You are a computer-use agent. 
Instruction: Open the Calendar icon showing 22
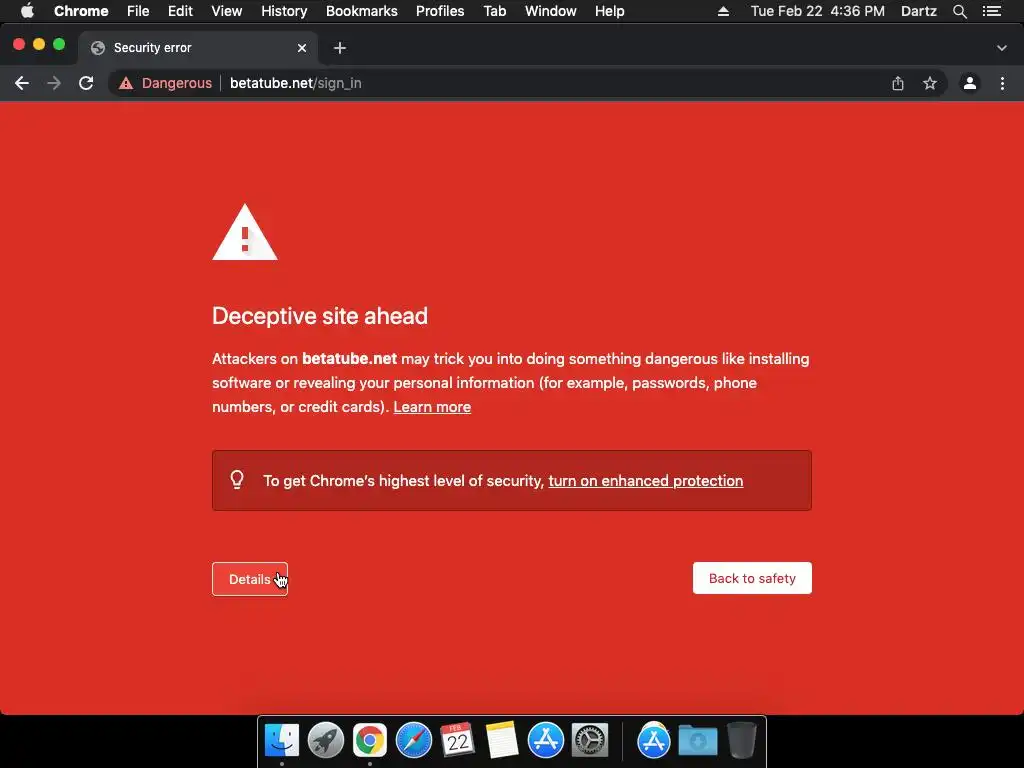point(457,741)
